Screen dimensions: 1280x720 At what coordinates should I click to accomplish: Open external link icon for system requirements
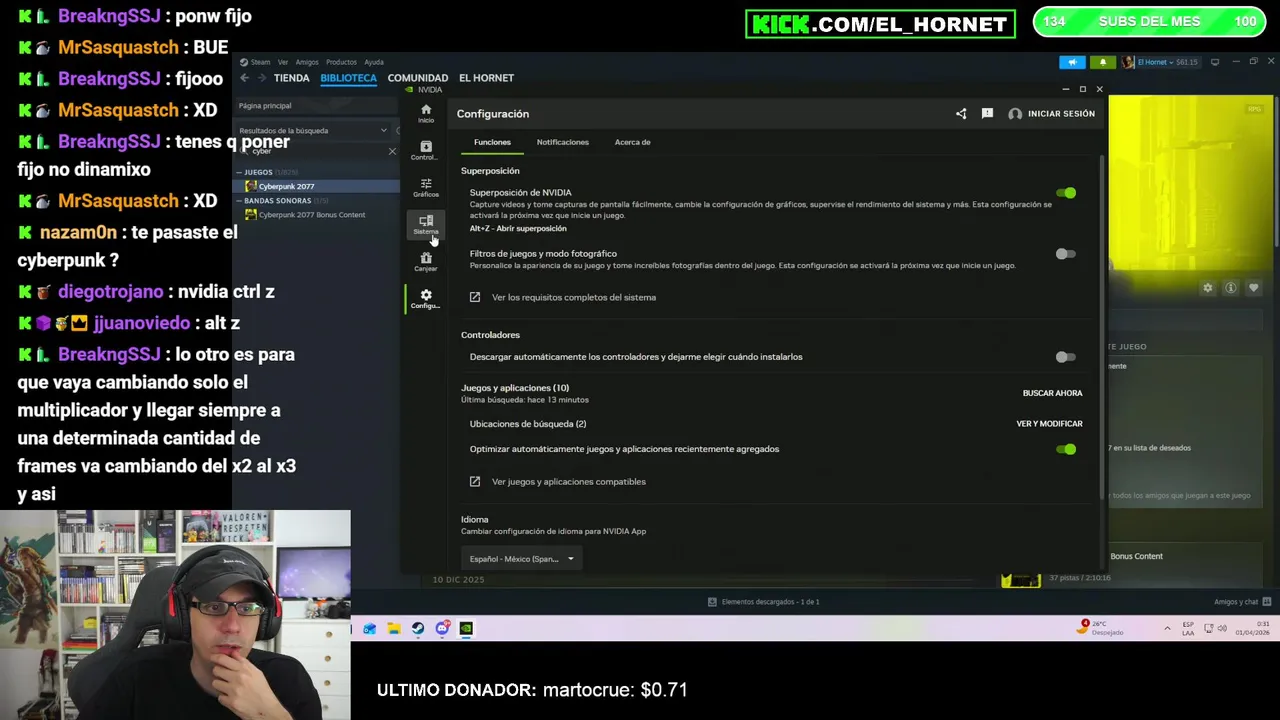click(475, 297)
